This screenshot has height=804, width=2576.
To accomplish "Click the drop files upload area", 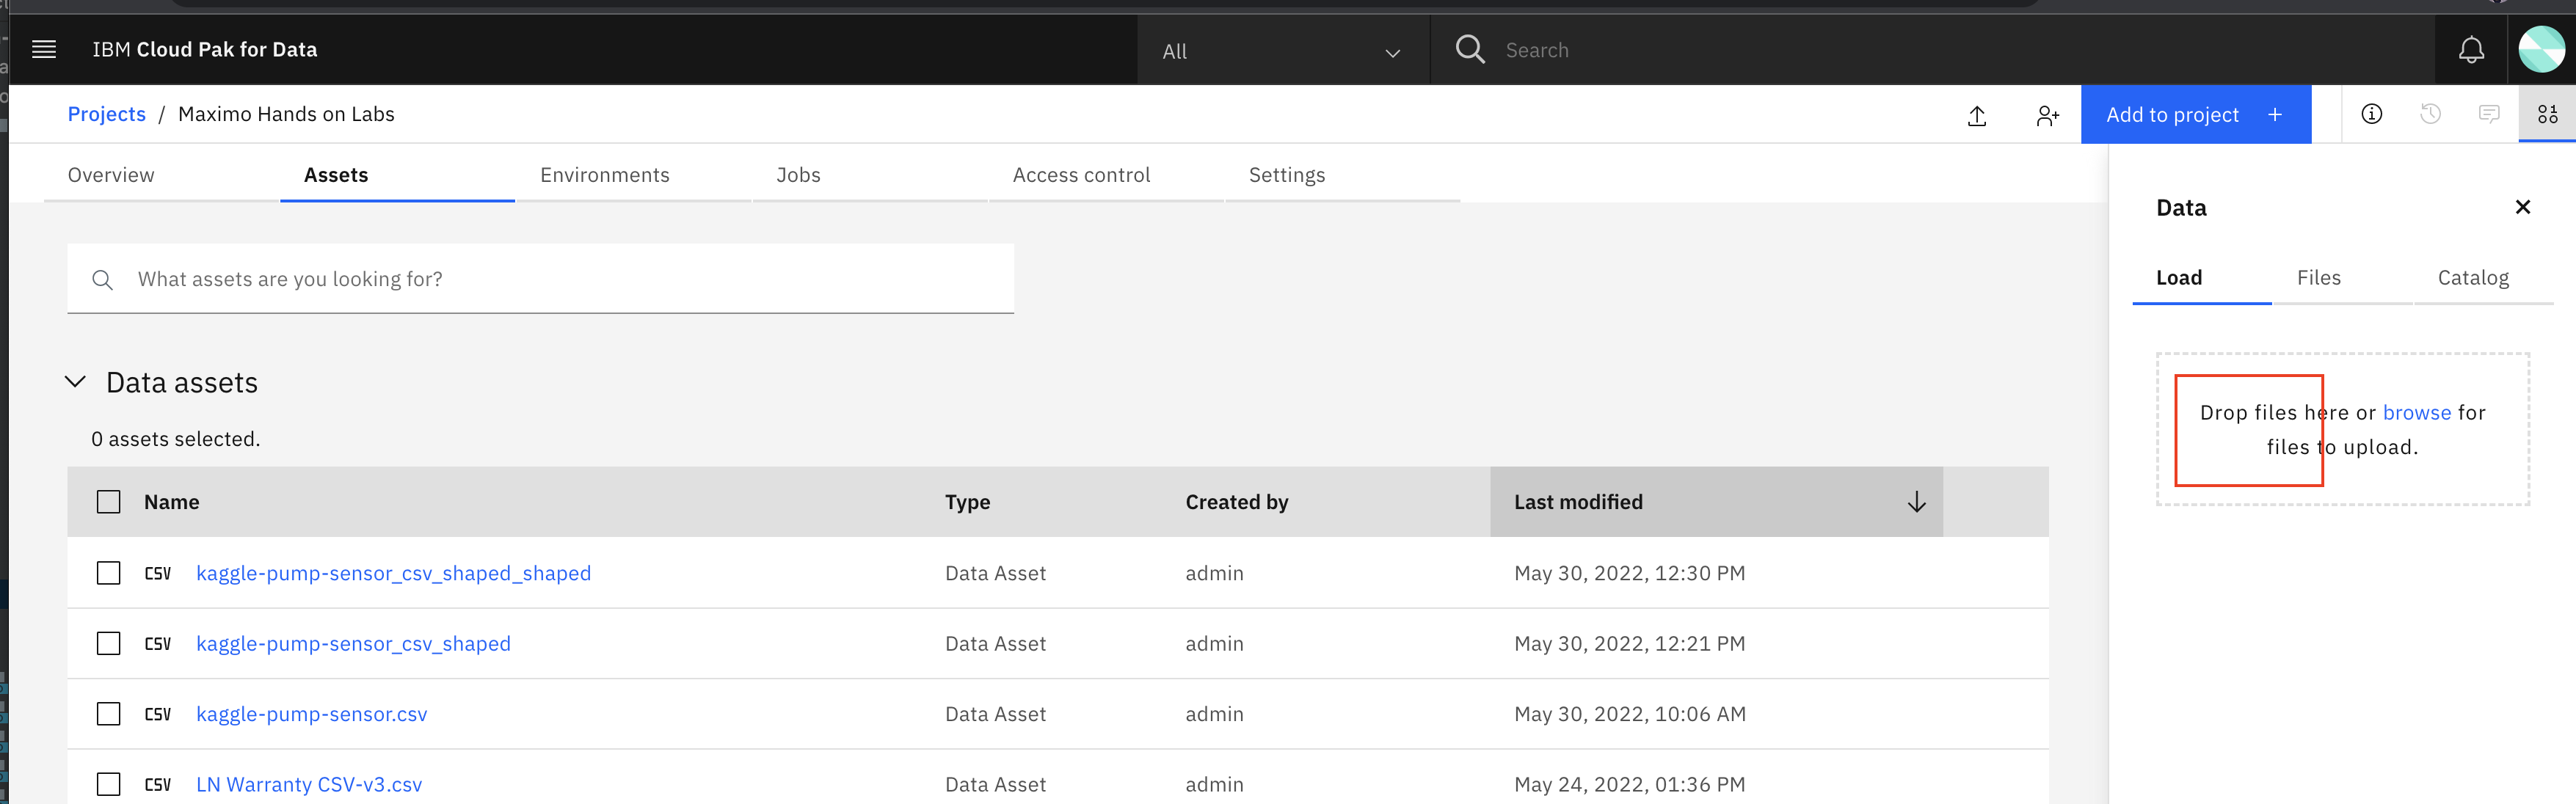I will click(x=2342, y=429).
